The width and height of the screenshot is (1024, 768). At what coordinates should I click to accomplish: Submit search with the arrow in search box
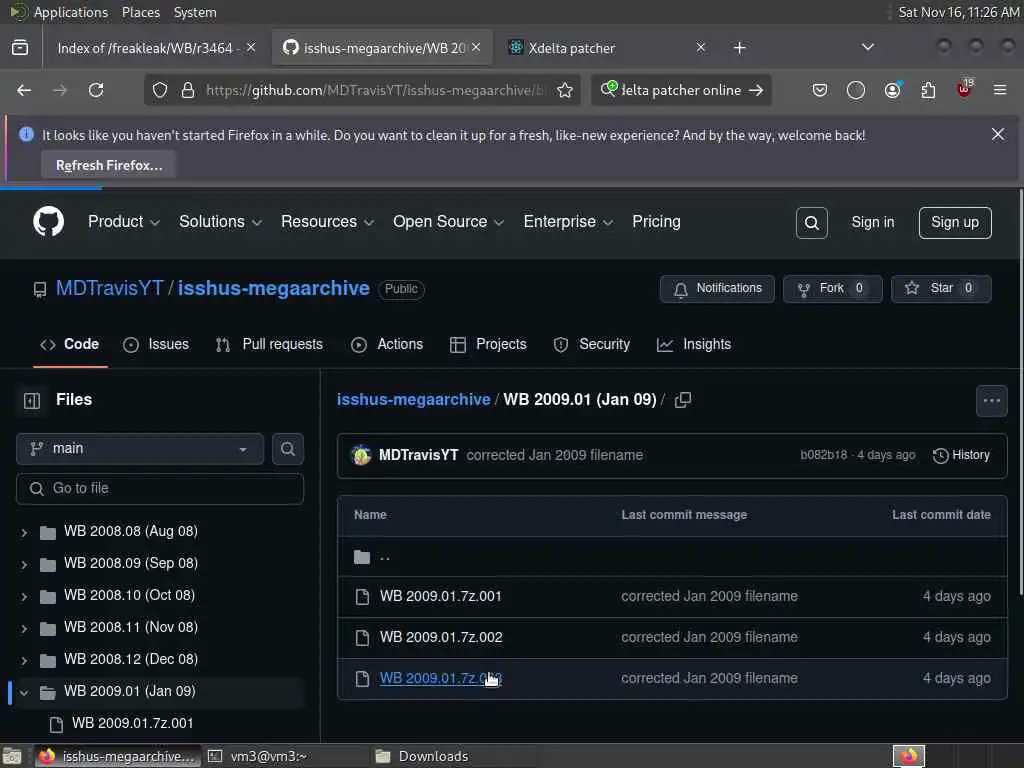point(756,90)
